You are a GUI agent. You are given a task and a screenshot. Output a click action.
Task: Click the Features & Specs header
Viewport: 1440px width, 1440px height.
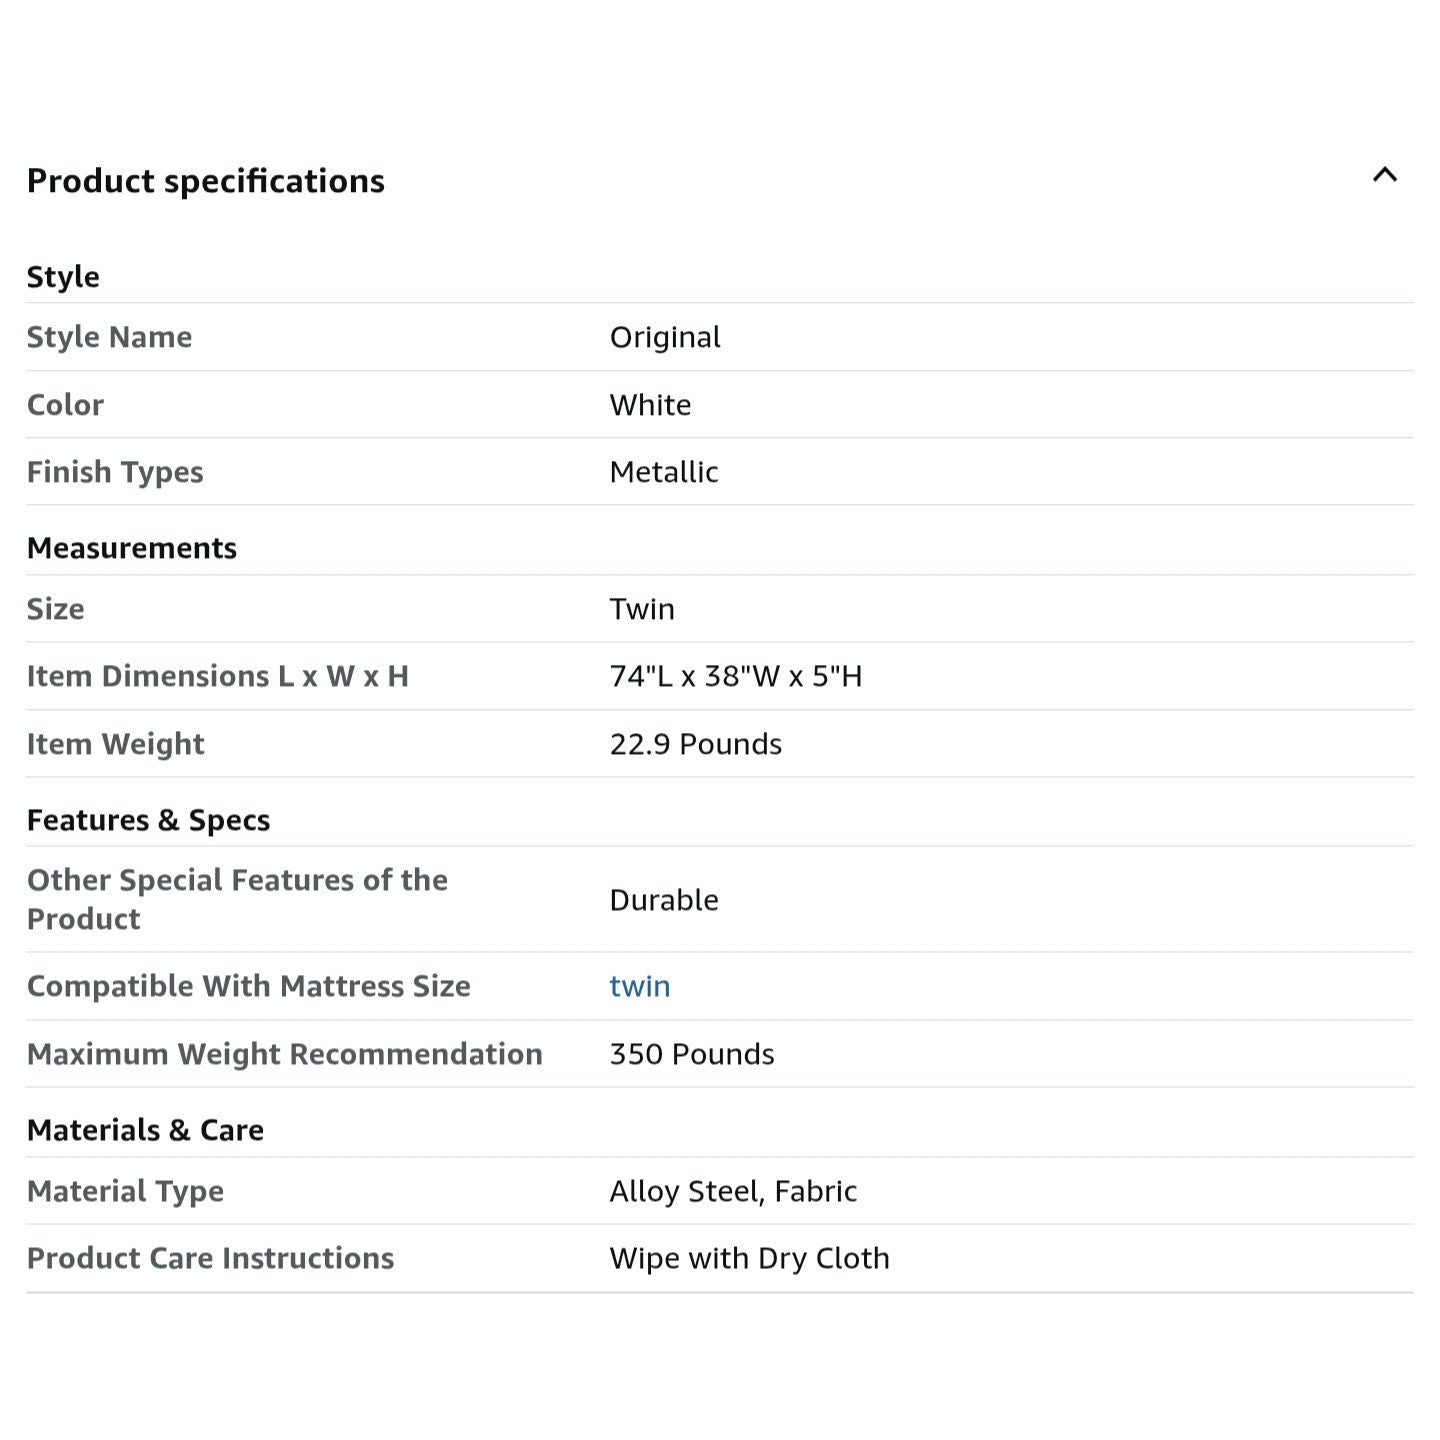(148, 820)
